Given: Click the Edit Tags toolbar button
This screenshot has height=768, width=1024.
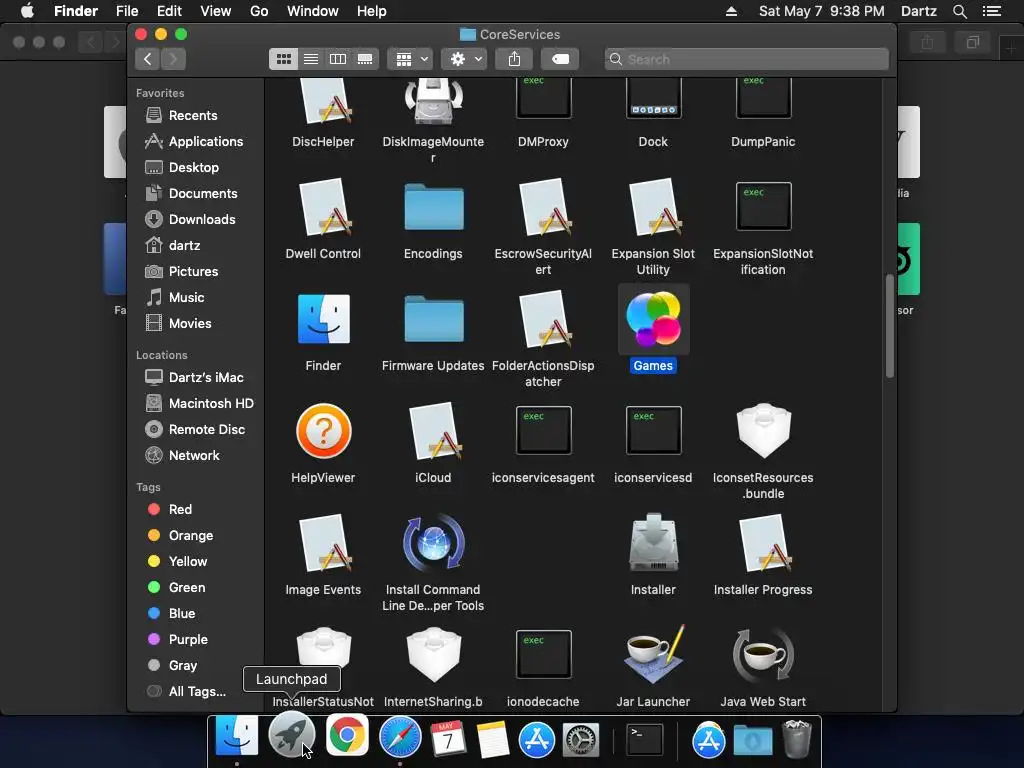Looking at the screenshot, I should pyautogui.click(x=560, y=59).
